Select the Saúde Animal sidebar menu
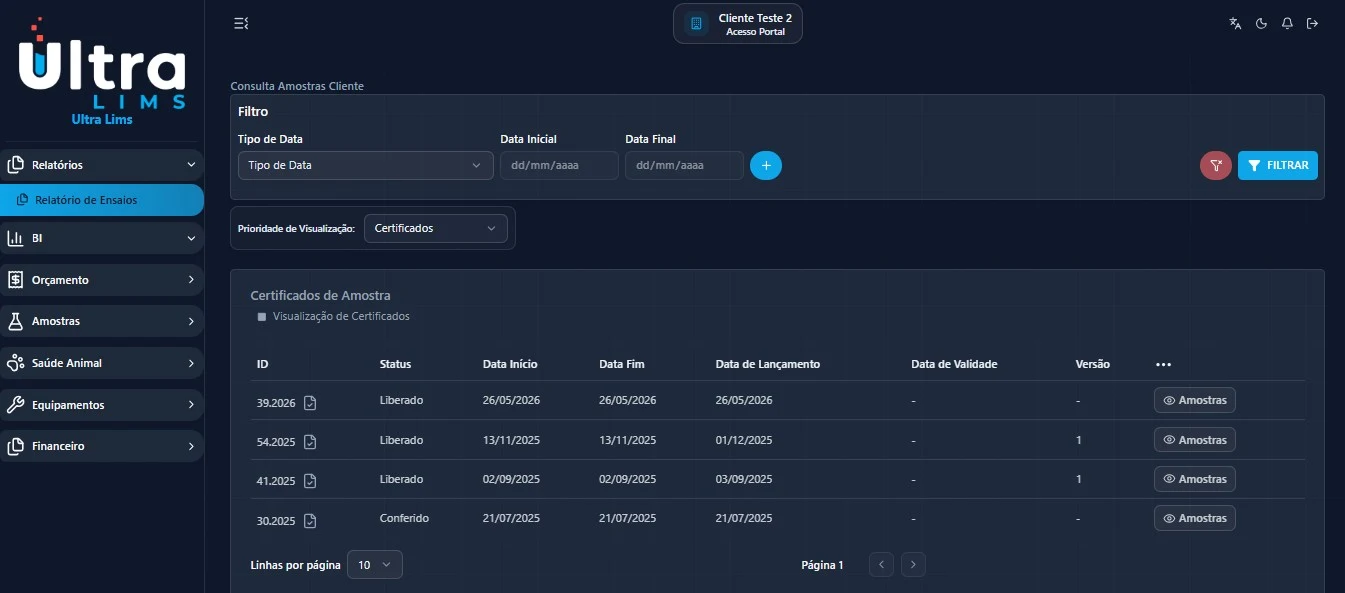Image resolution: width=1345 pixels, height=593 pixels. (102, 363)
